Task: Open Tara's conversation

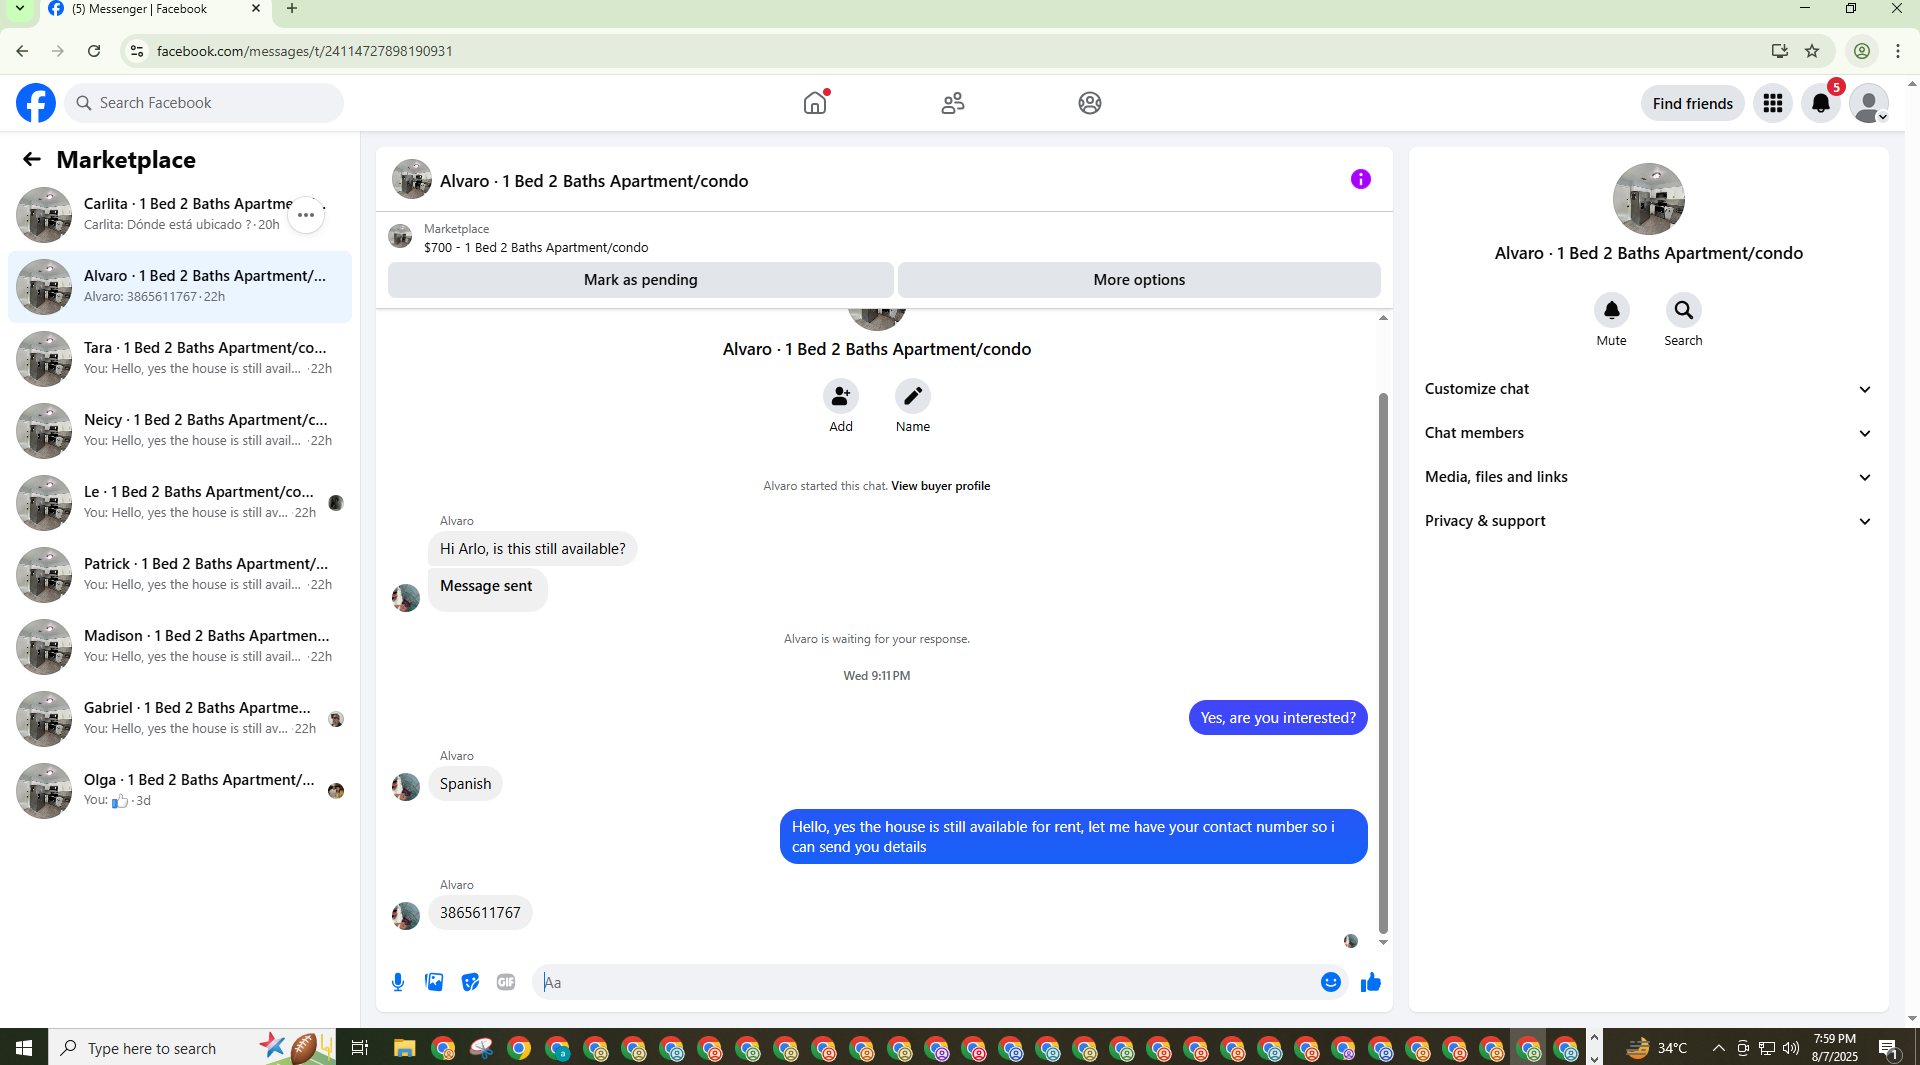Action: coord(180,359)
